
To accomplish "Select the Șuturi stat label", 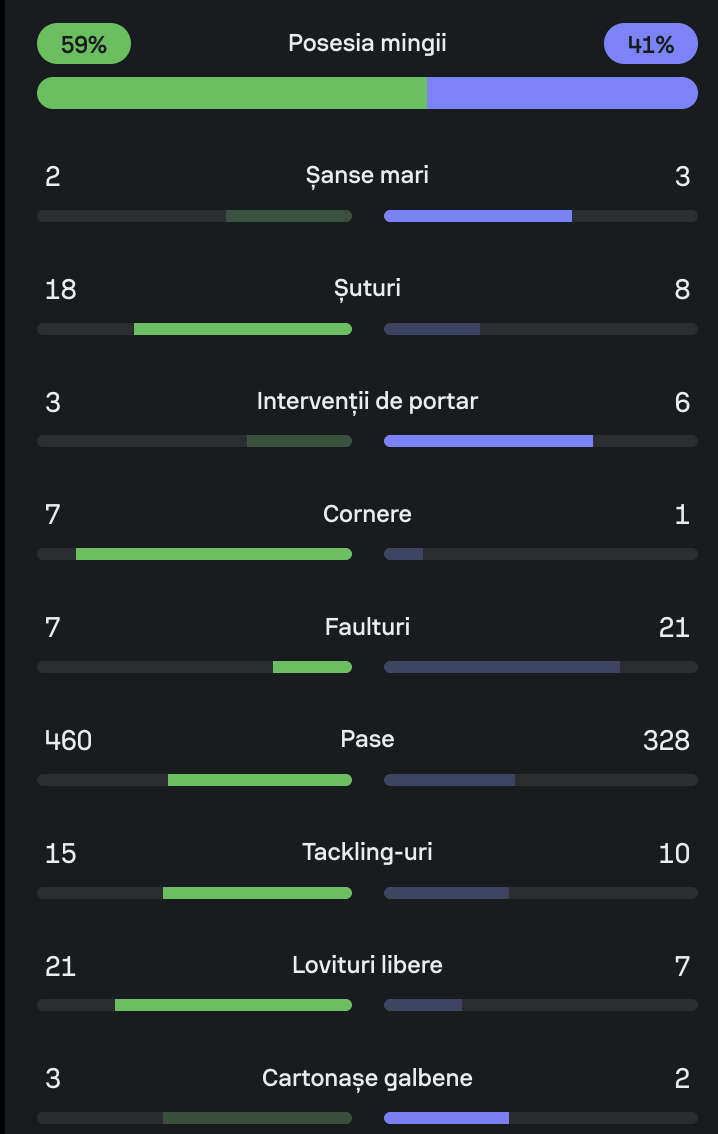I will (367, 289).
